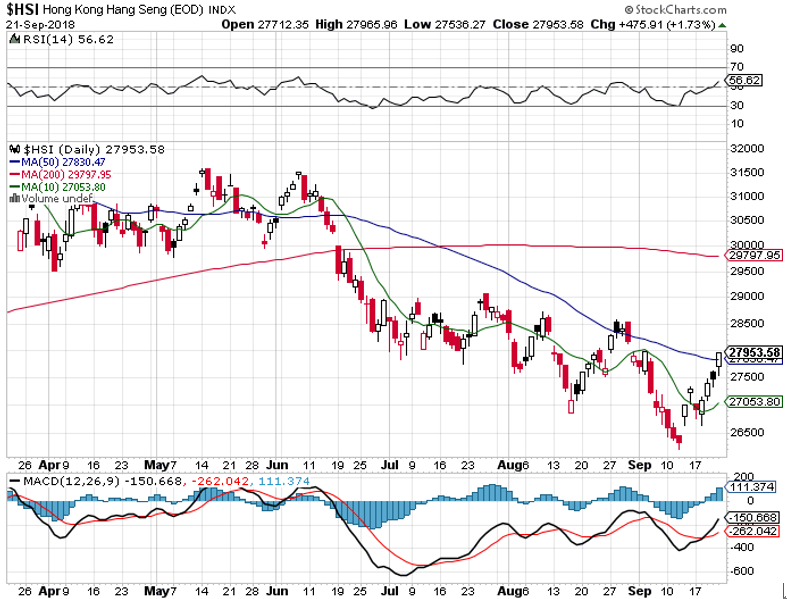The image size is (787, 599).
Task: Click the Close 27953.58 header value
Action: [x=538, y=24]
